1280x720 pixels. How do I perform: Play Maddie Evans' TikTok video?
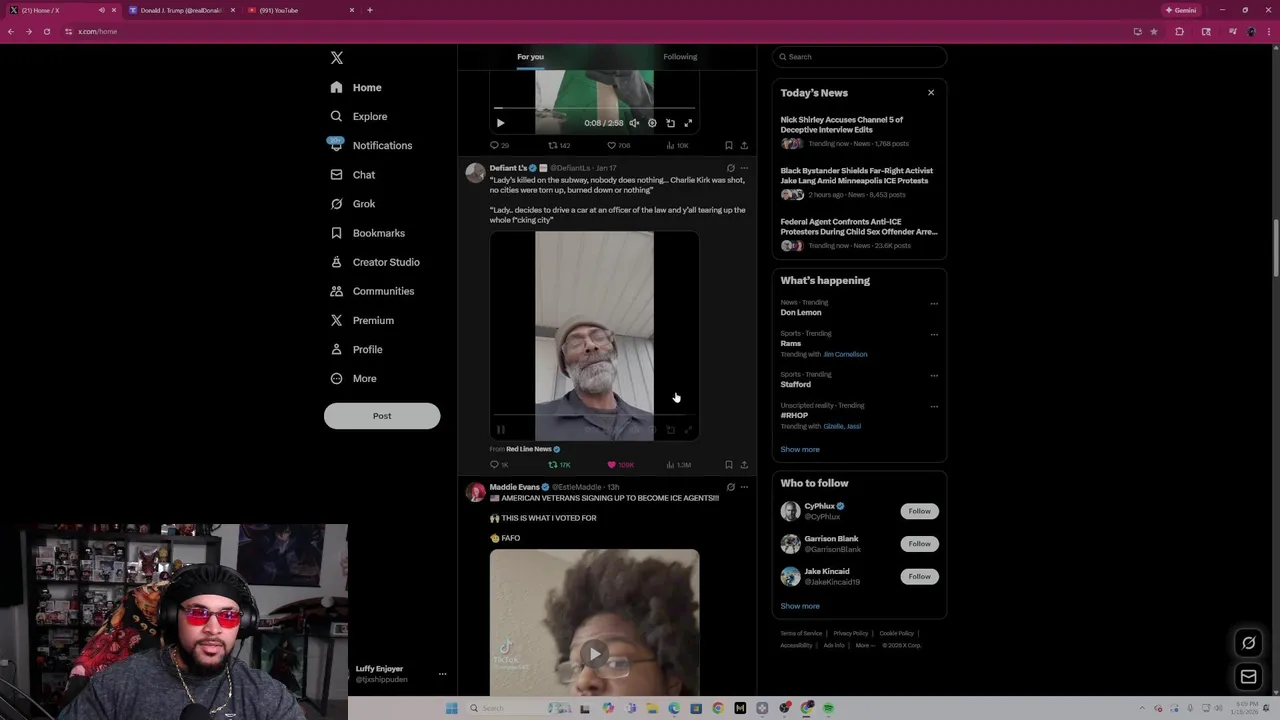click(x=594, y=654)
